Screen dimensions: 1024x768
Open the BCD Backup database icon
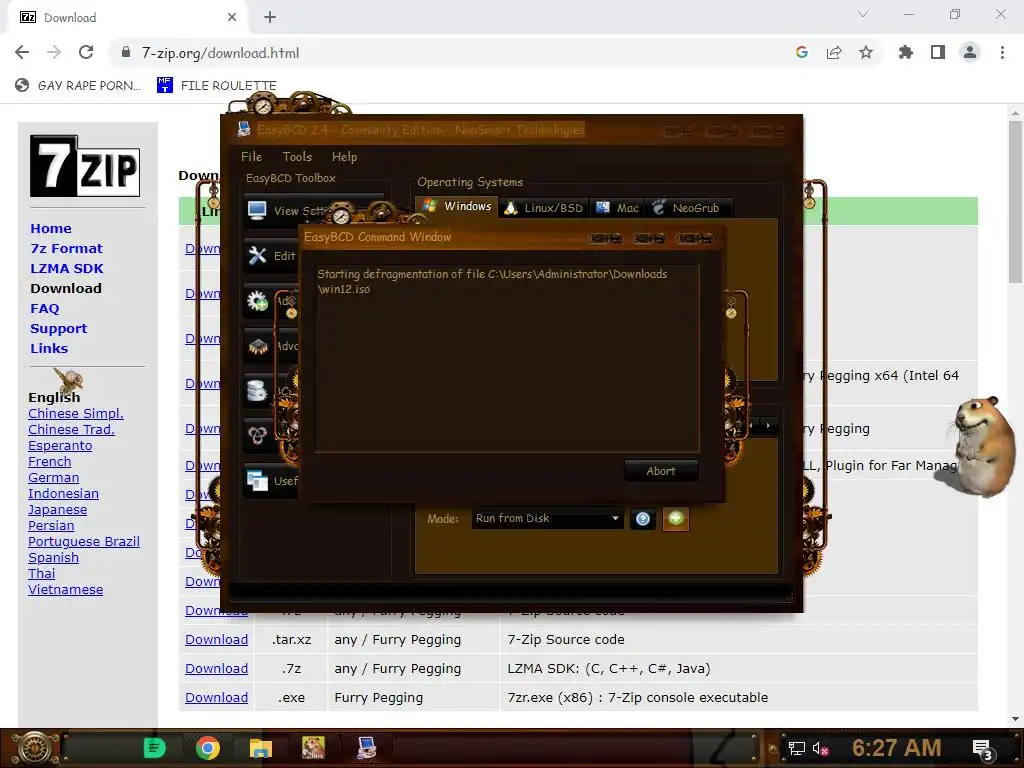click(257, 391)
